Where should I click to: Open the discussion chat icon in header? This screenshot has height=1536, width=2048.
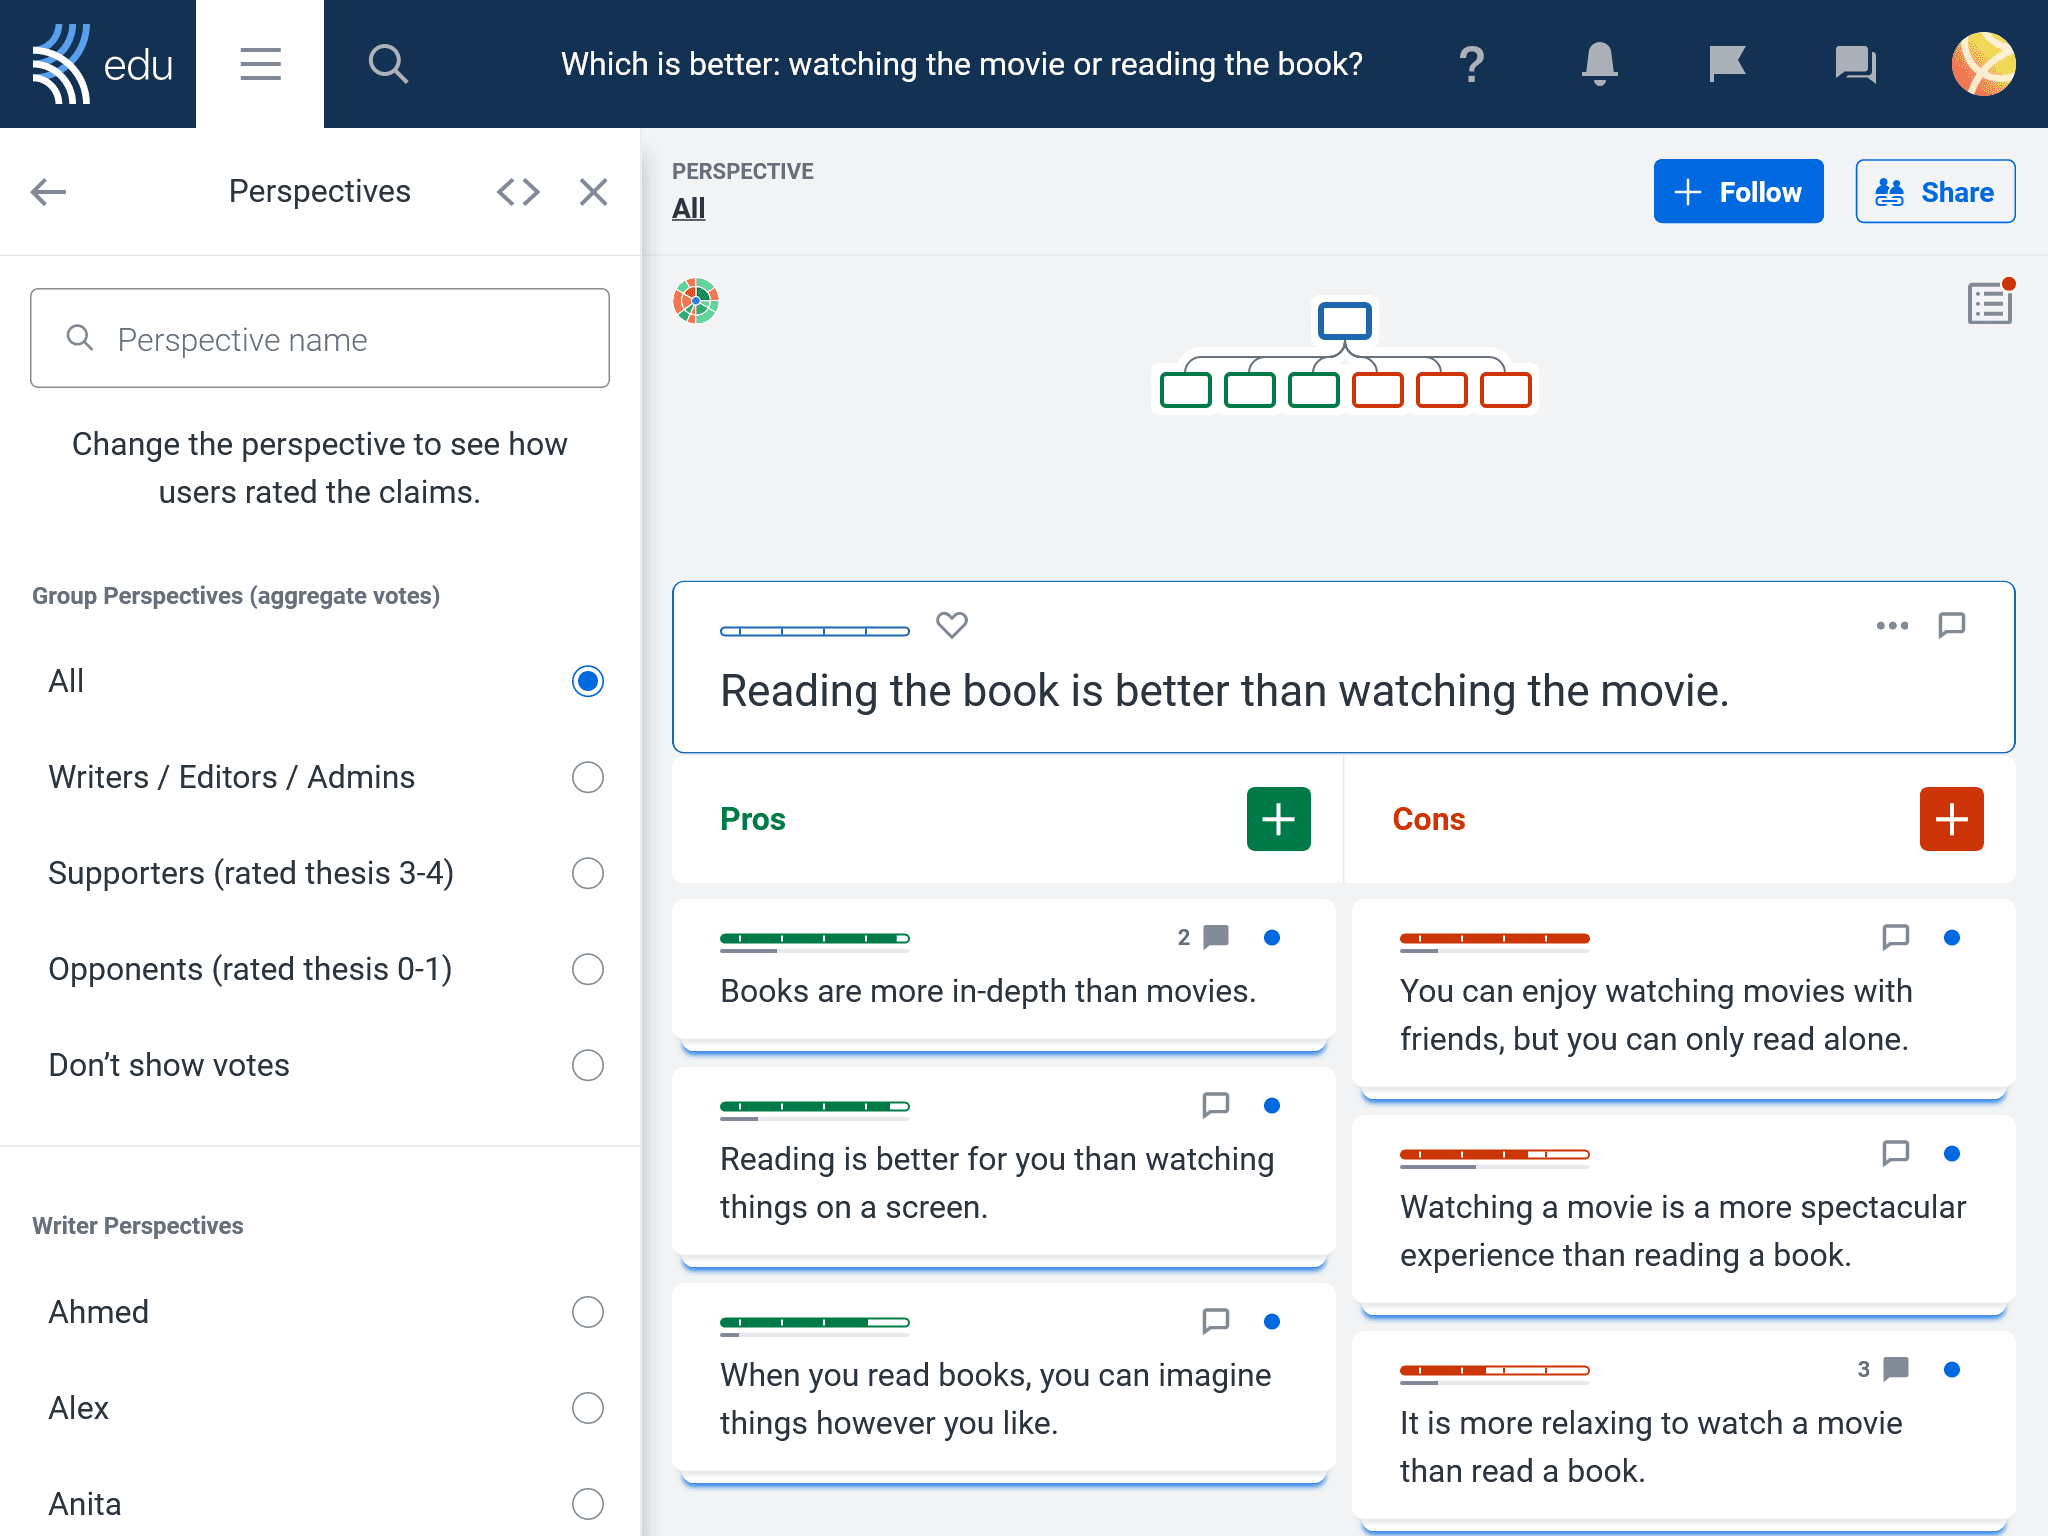click(x=1856, y=64)
